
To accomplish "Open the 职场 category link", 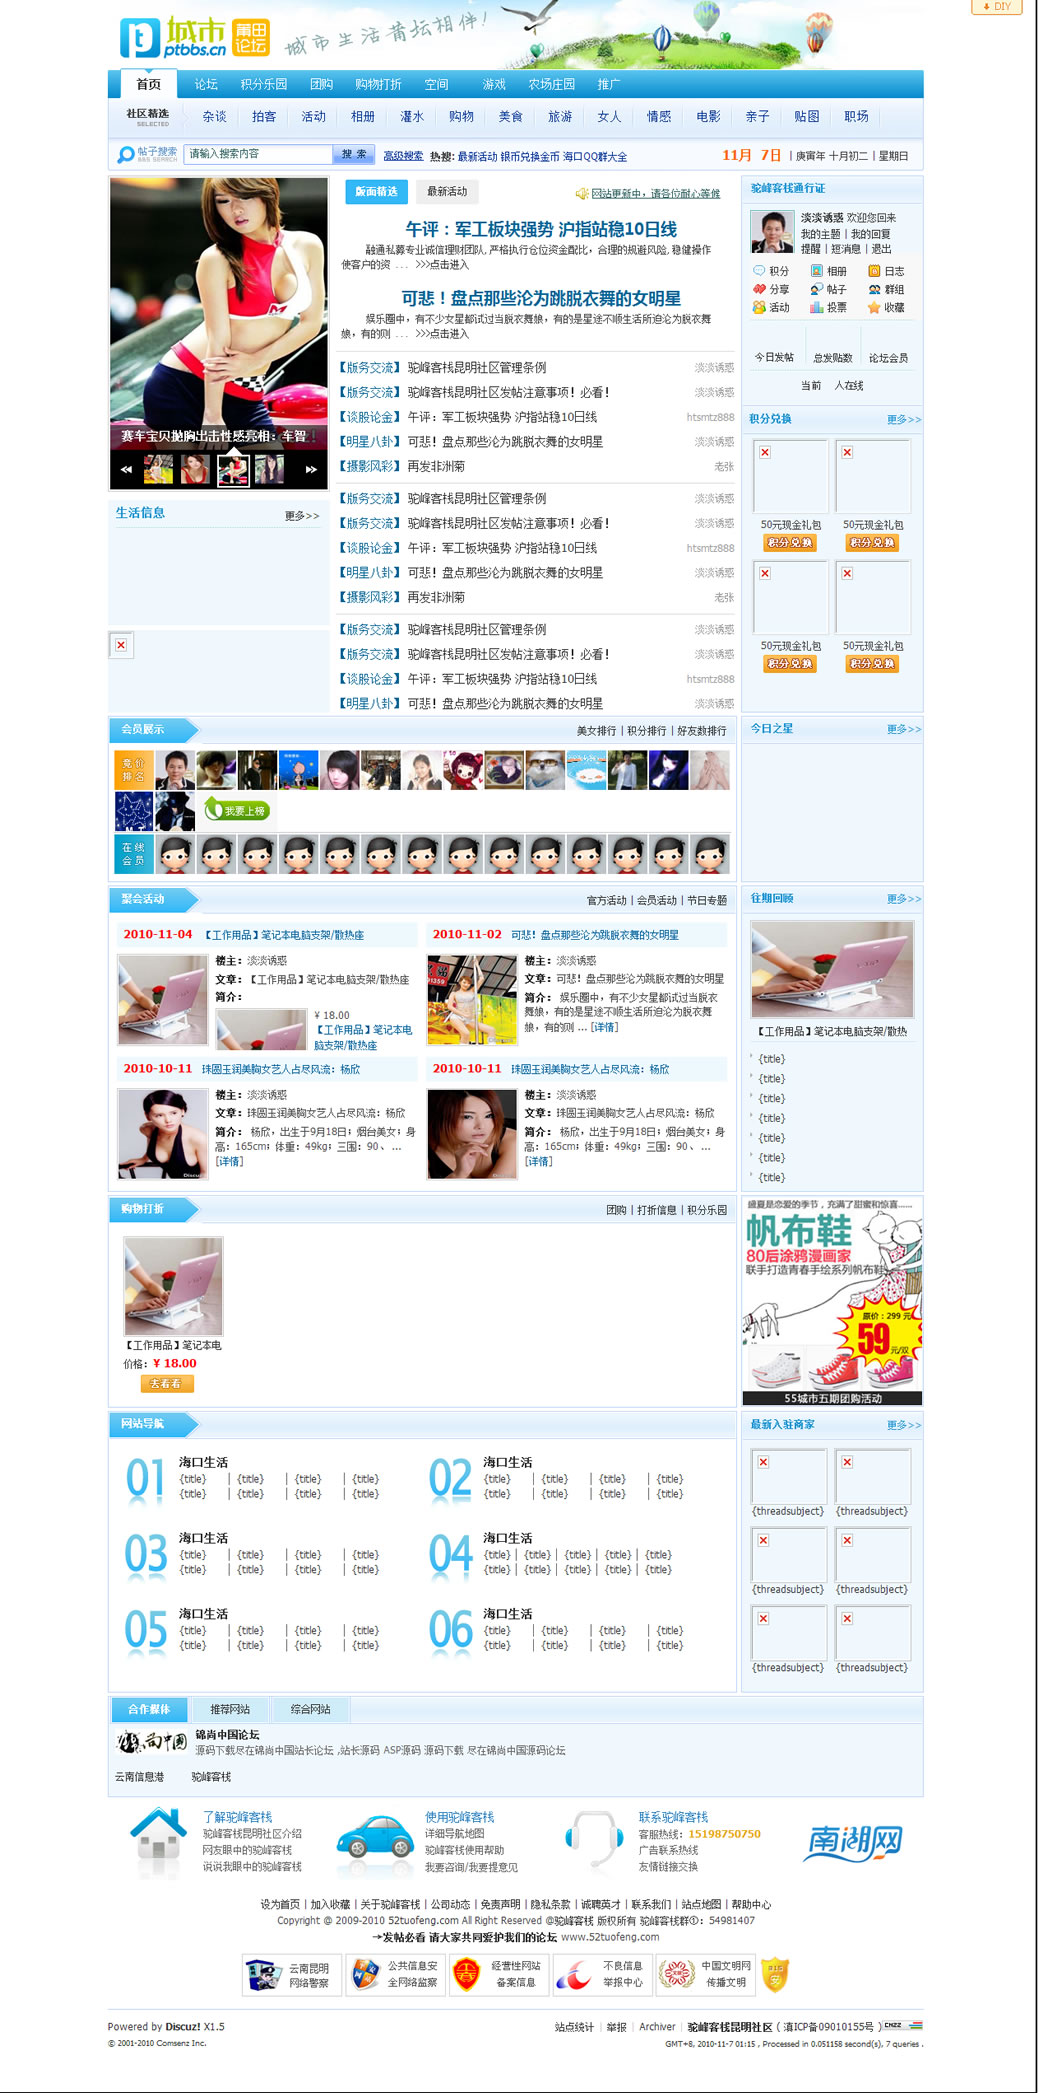I will point(856,117).
